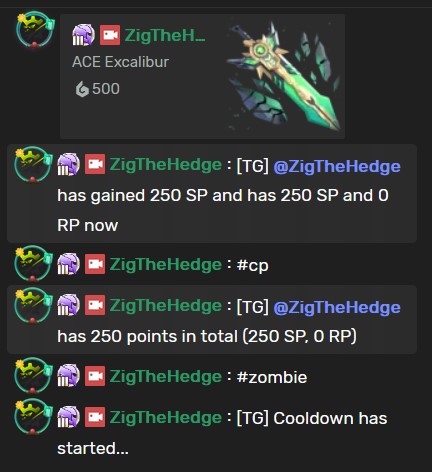Click the red camera badge on the Cooldown message

point(95,417)
